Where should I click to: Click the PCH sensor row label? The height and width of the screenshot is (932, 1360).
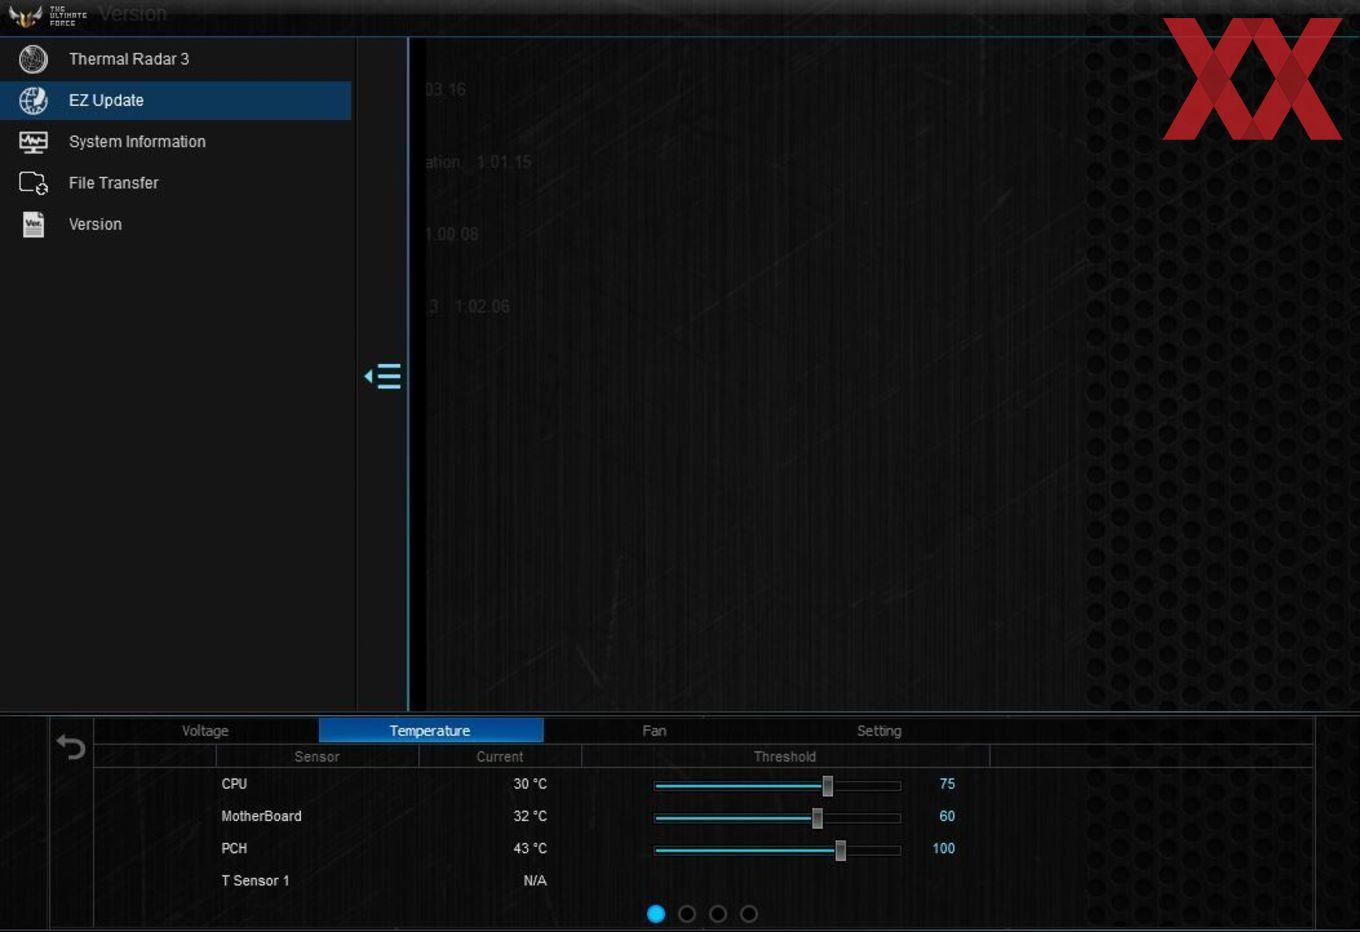coord(234,848)
